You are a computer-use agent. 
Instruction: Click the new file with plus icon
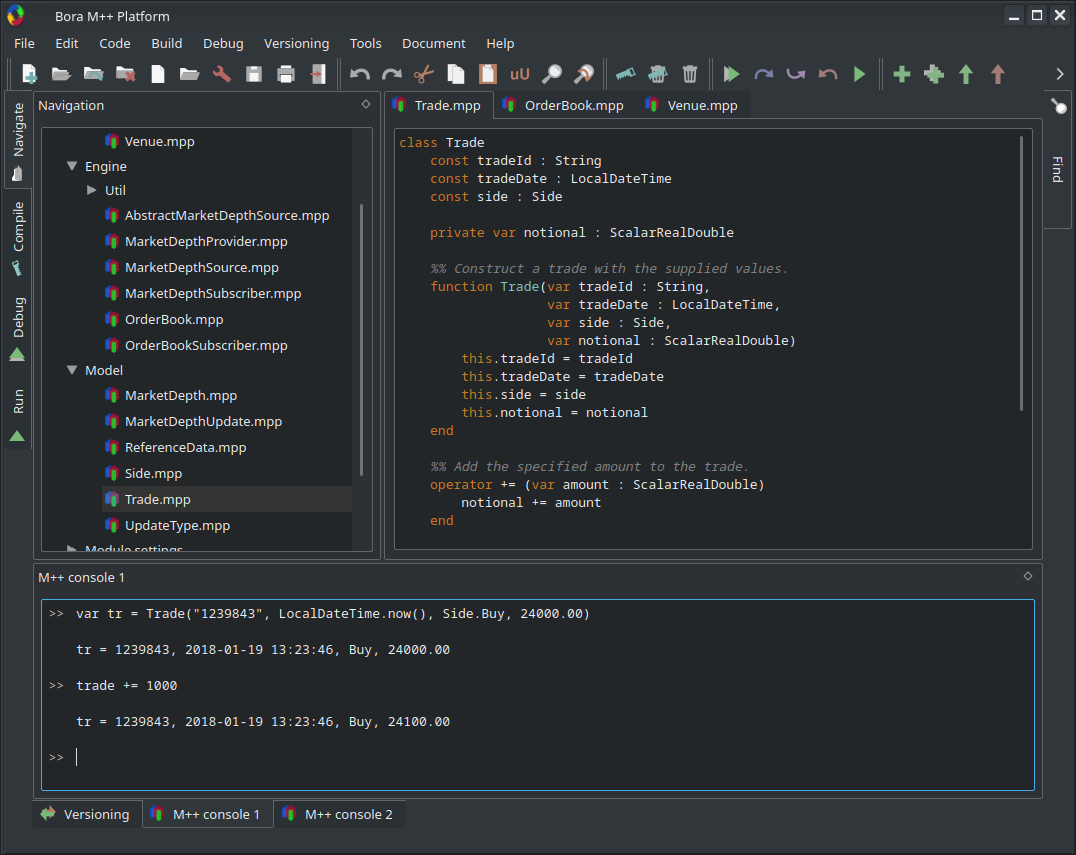[x=29, y=74]
